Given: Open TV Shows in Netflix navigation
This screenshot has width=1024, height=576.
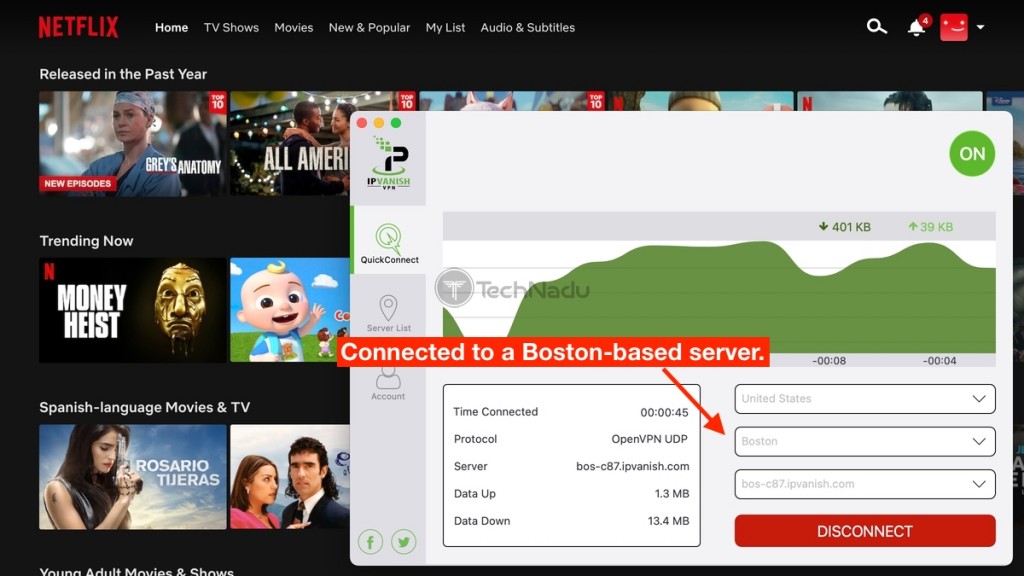Looking at the screenshot, I should 231,27.
